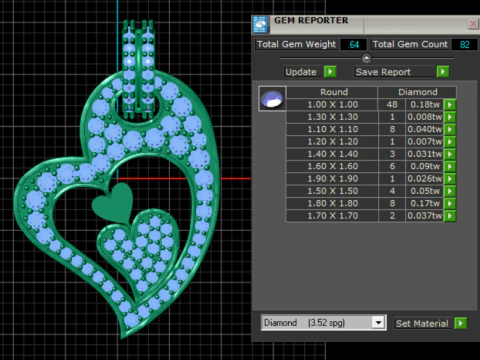Click the Update button label
Image resolution: width=480 pixels, height=360 pixels.
click(x=301, y=72)
